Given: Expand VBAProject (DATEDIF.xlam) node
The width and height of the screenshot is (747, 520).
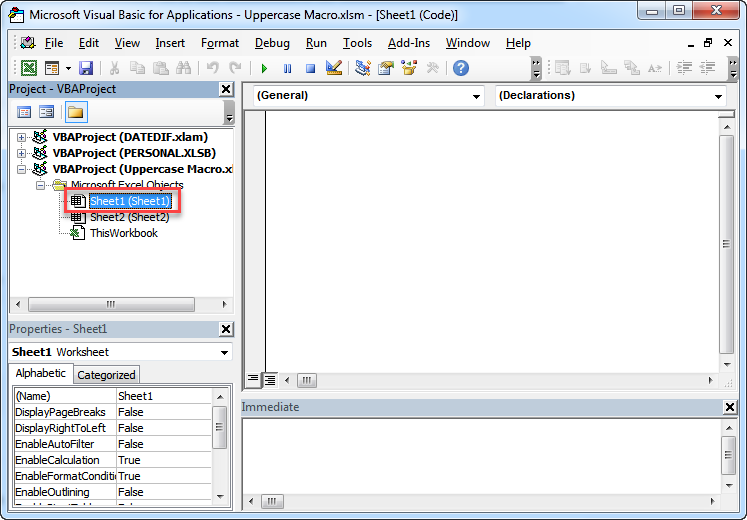Looking at the screenshot, I should pyautogui.click(x=21, y=137).
